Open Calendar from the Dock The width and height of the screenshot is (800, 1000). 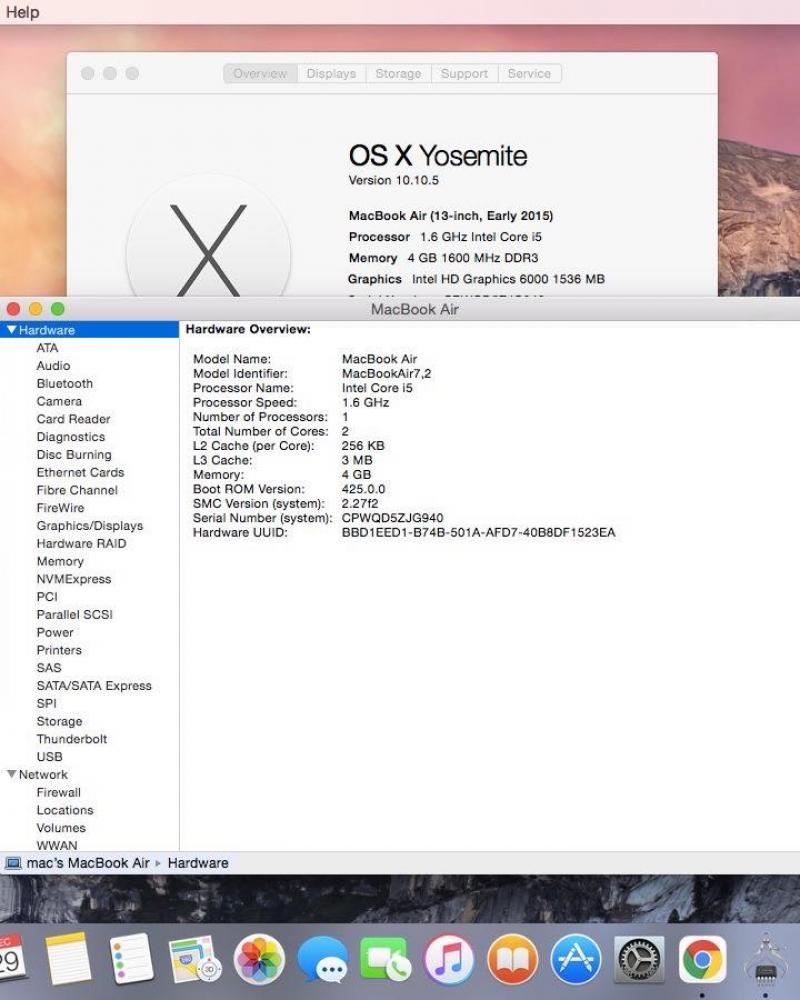tap(11, 958)
